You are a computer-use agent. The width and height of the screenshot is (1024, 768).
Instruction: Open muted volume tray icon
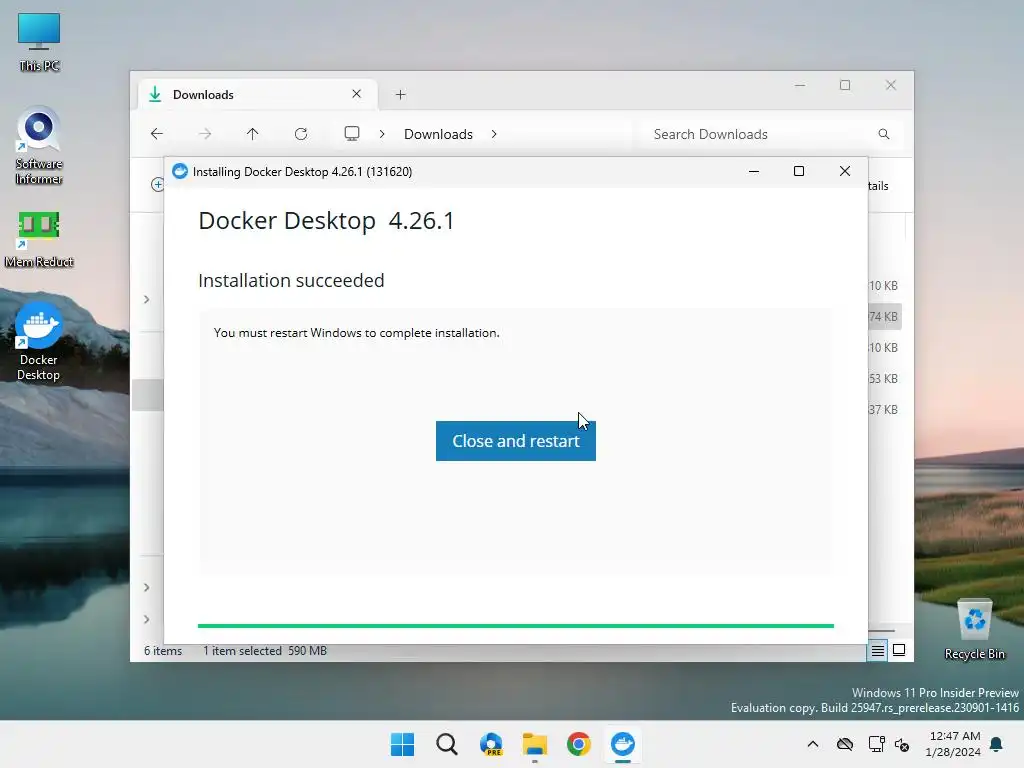902,744
